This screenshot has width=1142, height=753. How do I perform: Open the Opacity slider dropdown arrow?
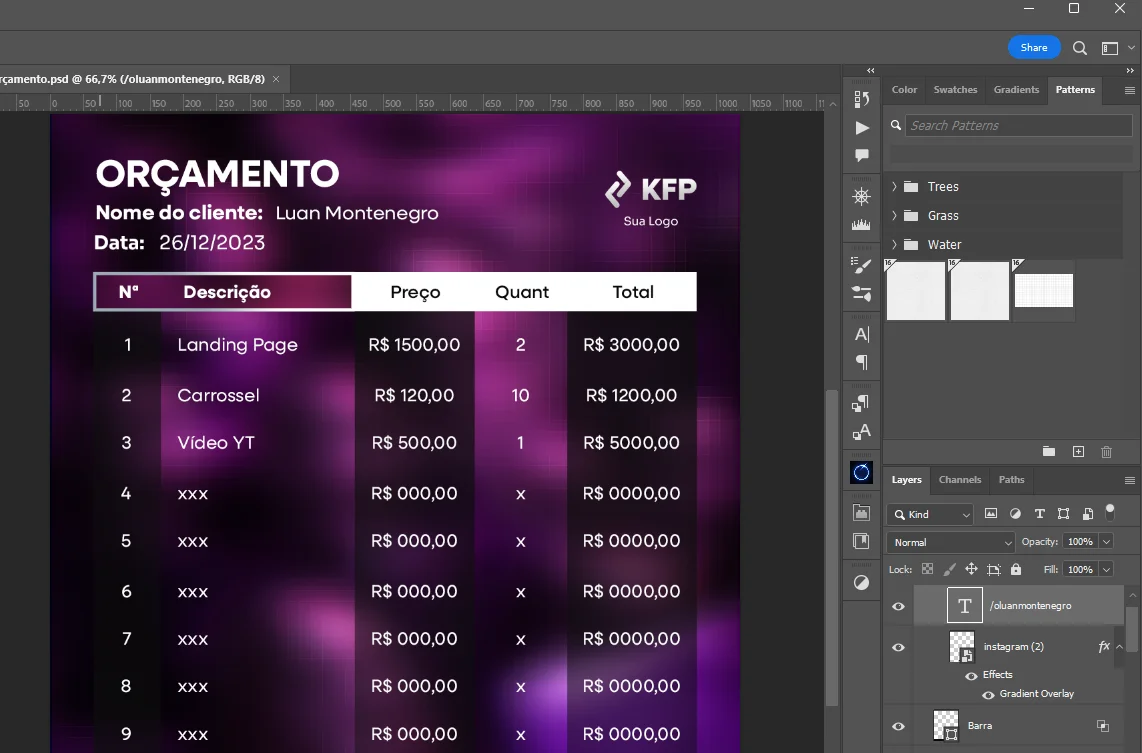click(1106, 542)
